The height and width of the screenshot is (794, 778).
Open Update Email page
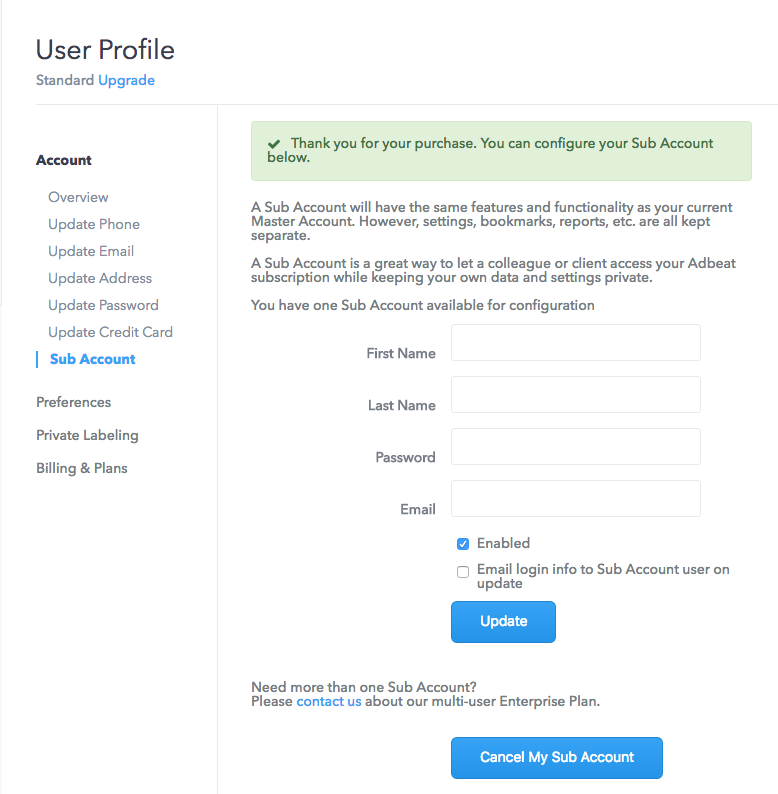91,251
